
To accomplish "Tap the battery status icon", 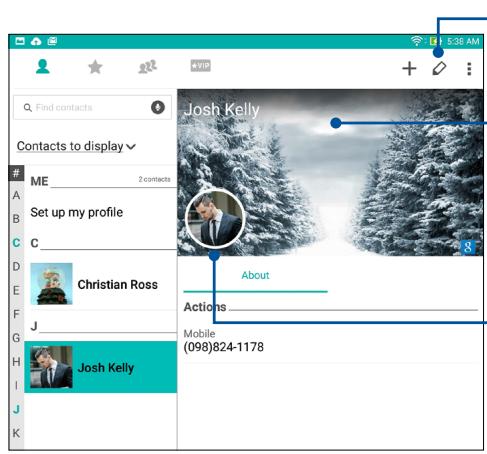I will click(435, 41).
